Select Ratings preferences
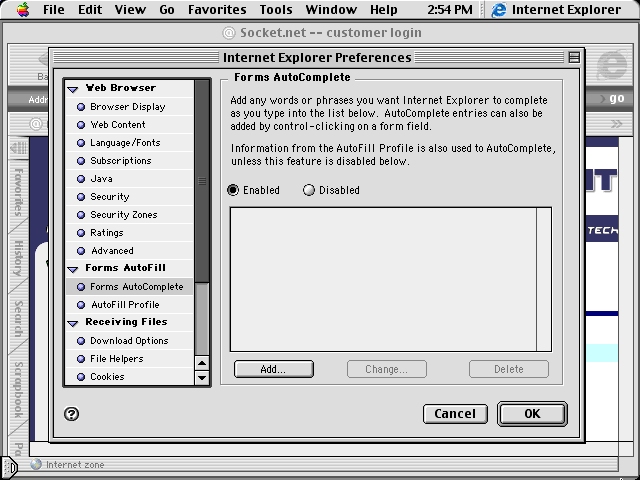This screenshot has height=480, width=640. [129, 233]
